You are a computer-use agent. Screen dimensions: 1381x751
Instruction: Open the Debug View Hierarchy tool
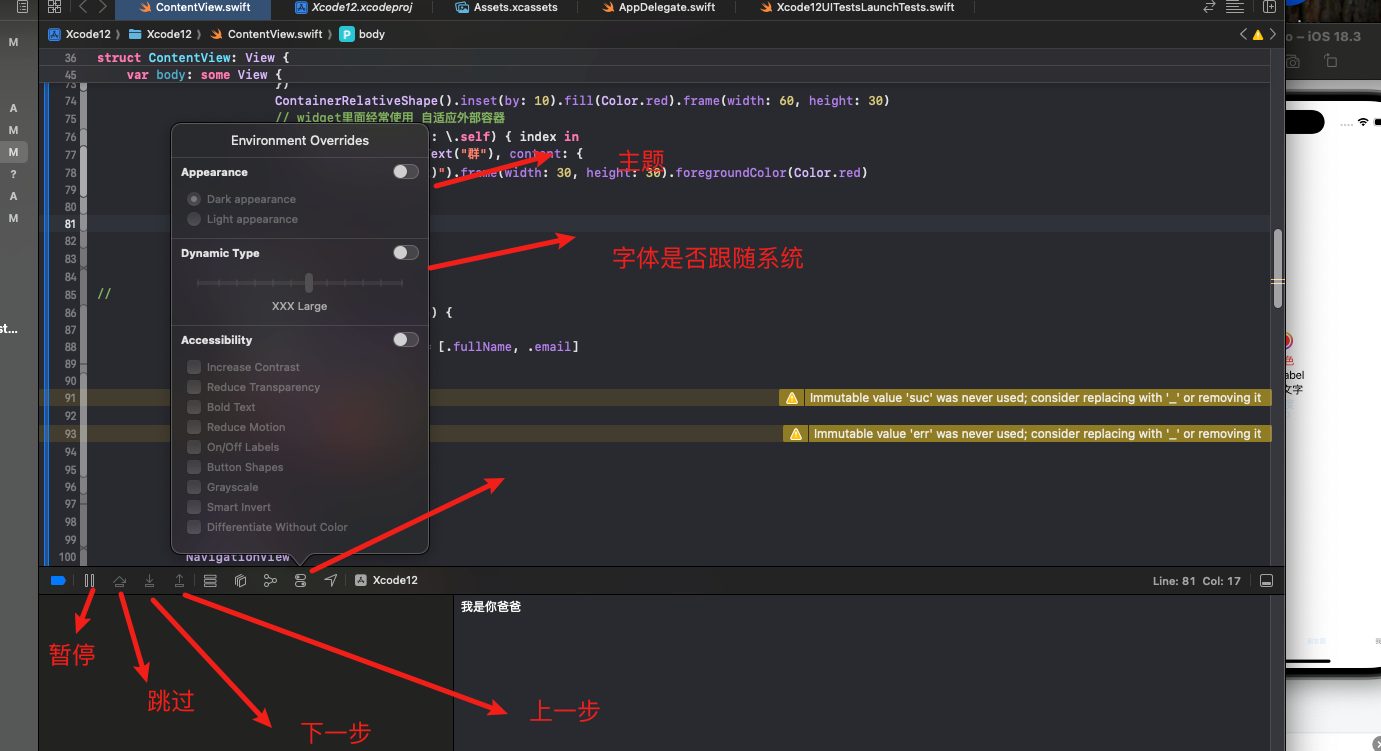(x=240, y=580)
